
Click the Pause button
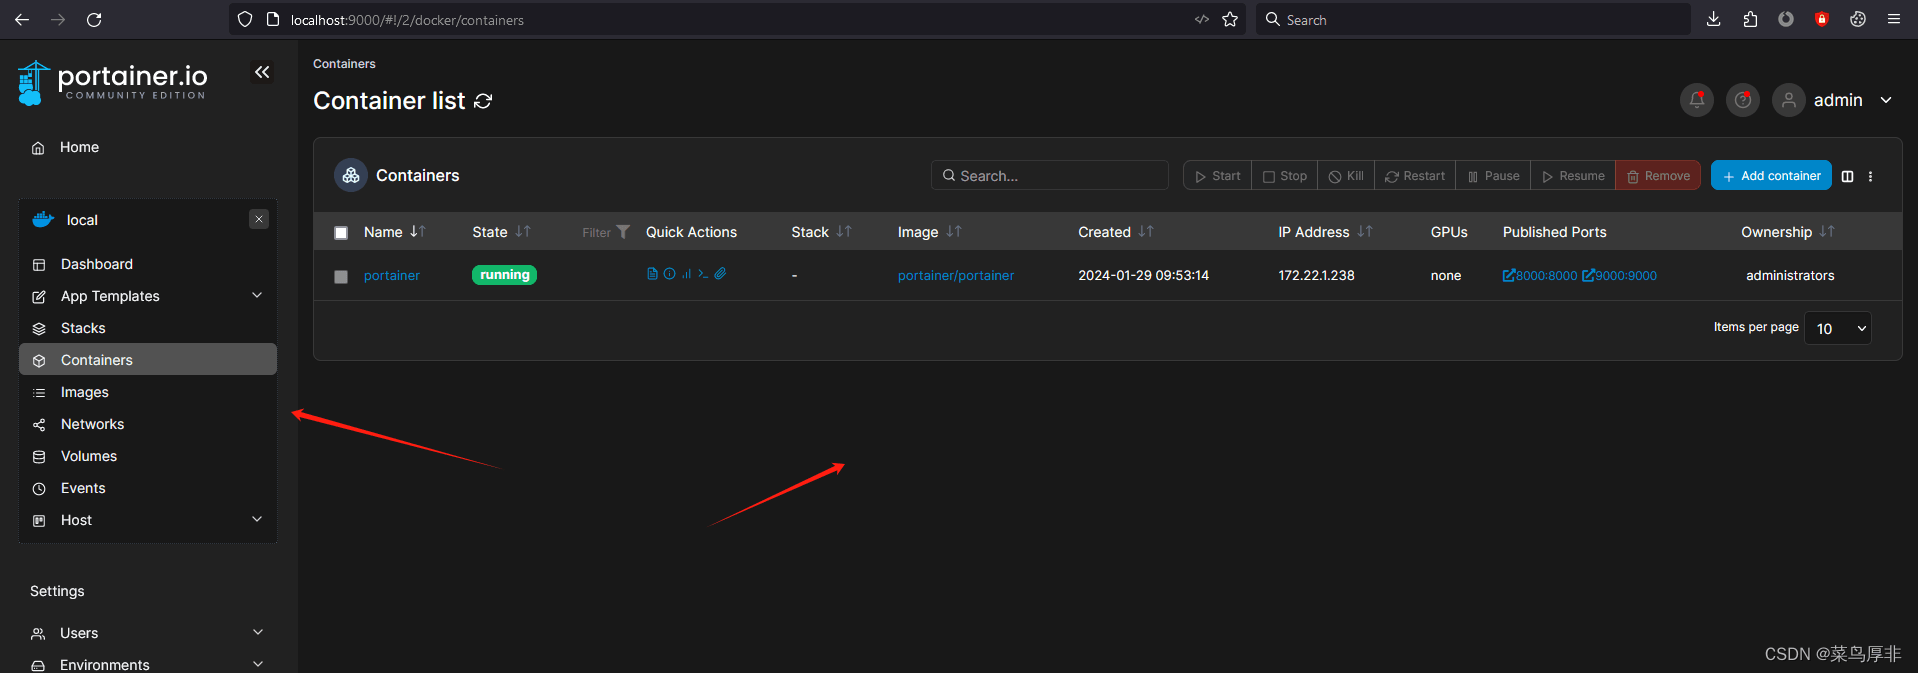(x=1493, y=175)
